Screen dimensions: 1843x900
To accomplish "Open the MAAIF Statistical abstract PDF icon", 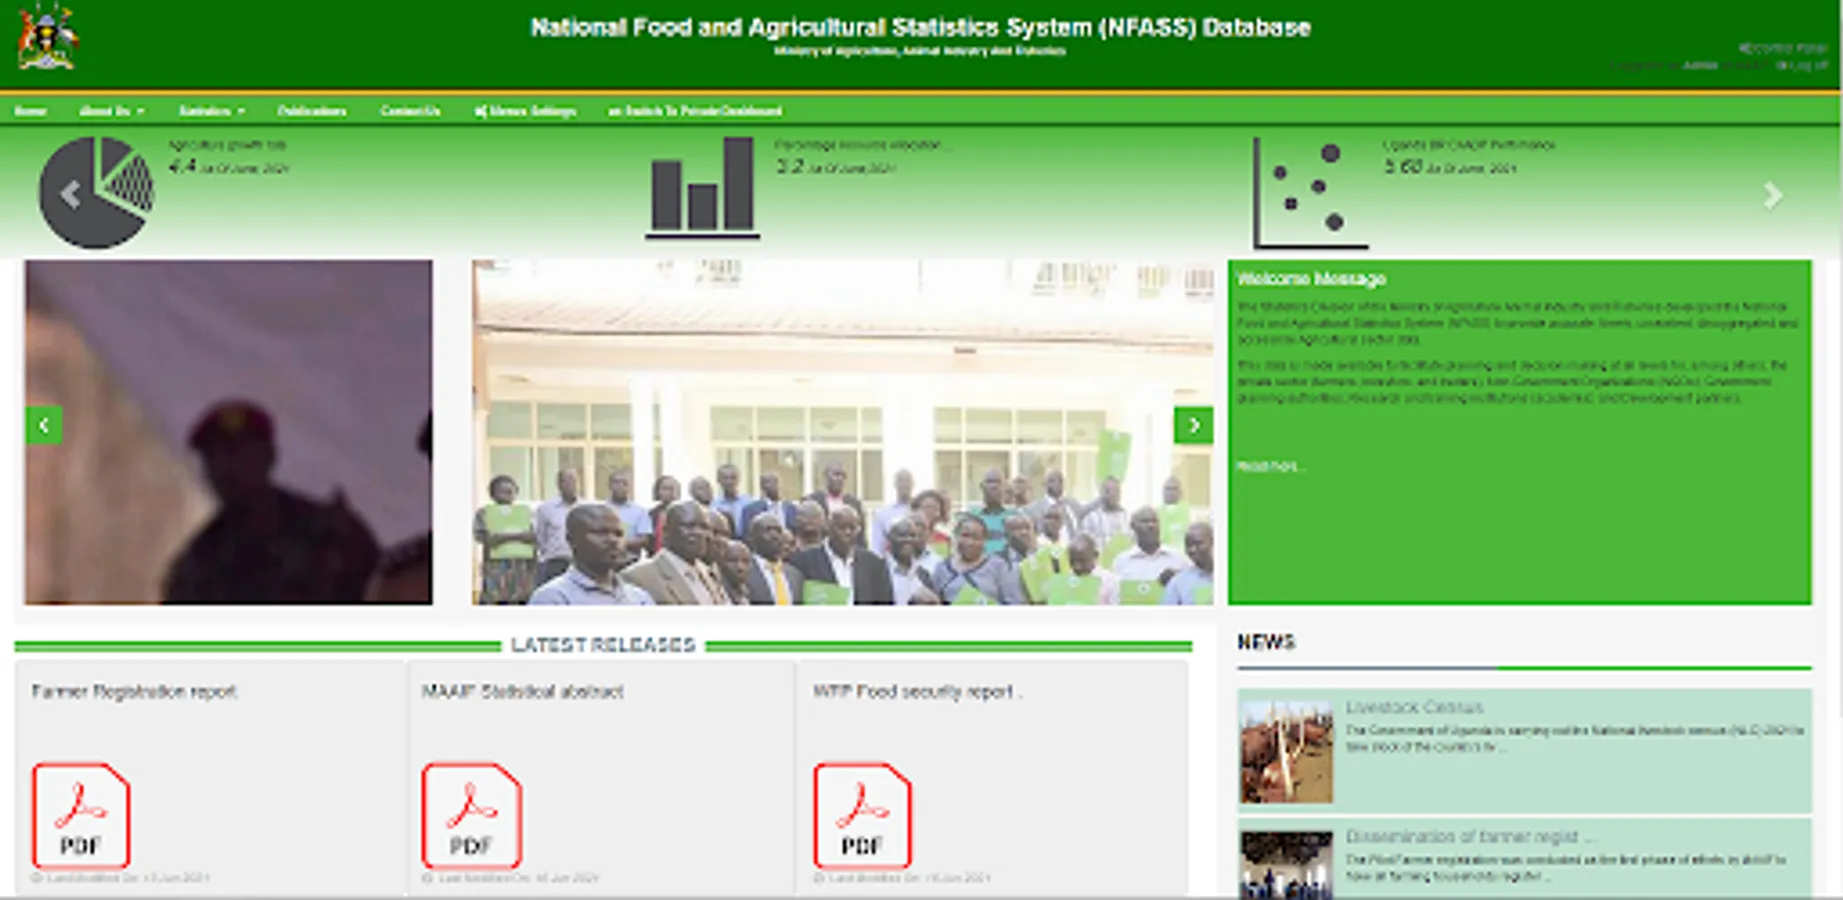I will (471, 816).
